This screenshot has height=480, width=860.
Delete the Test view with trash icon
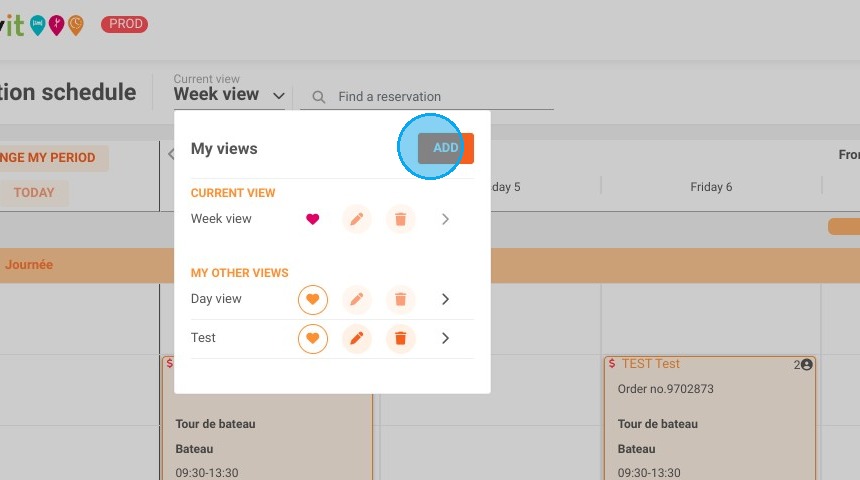400,338
